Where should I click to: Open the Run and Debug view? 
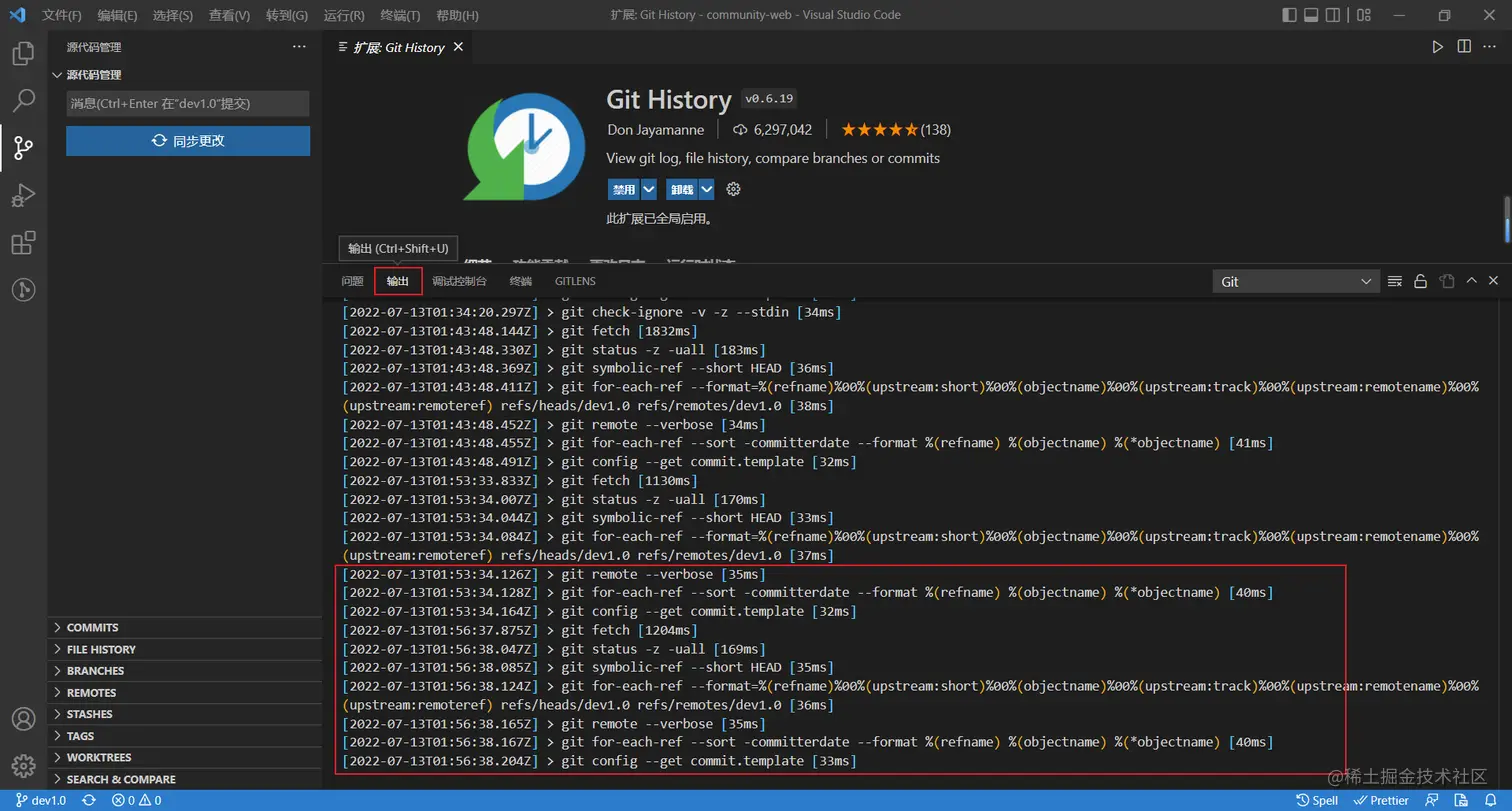point(23,195)
